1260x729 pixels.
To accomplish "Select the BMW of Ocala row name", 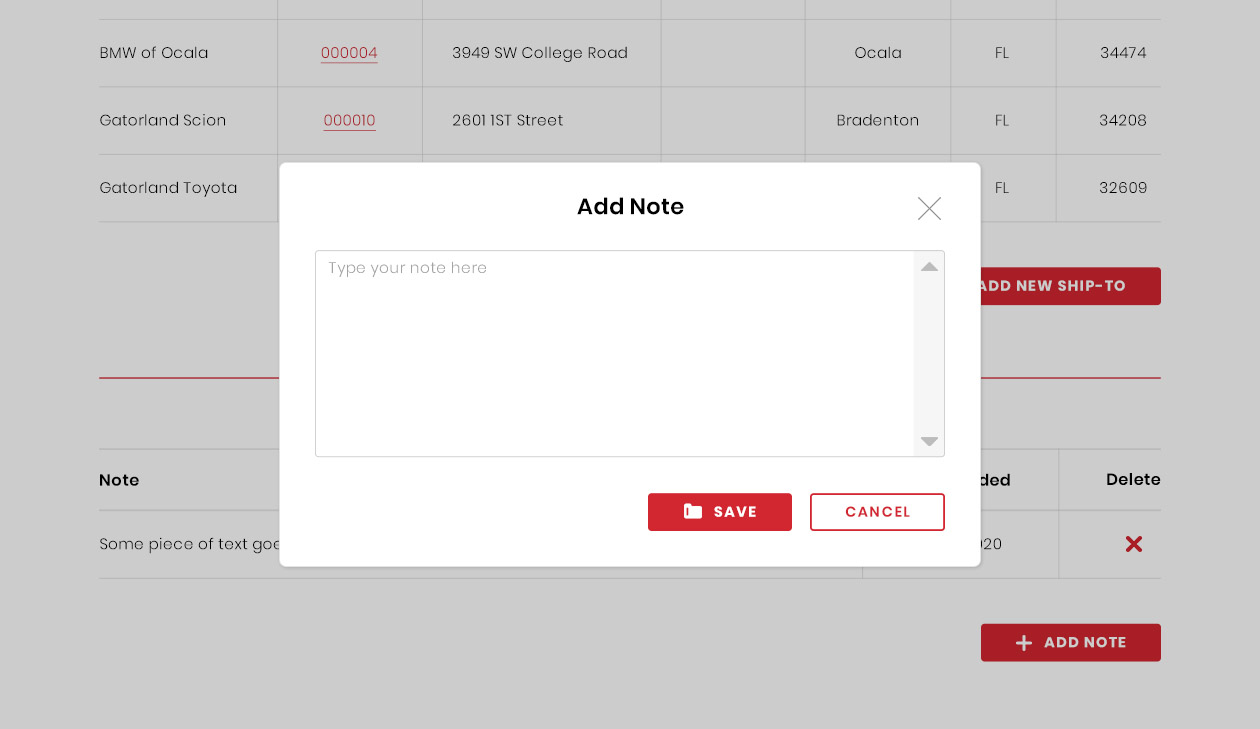I will point(154,53).
